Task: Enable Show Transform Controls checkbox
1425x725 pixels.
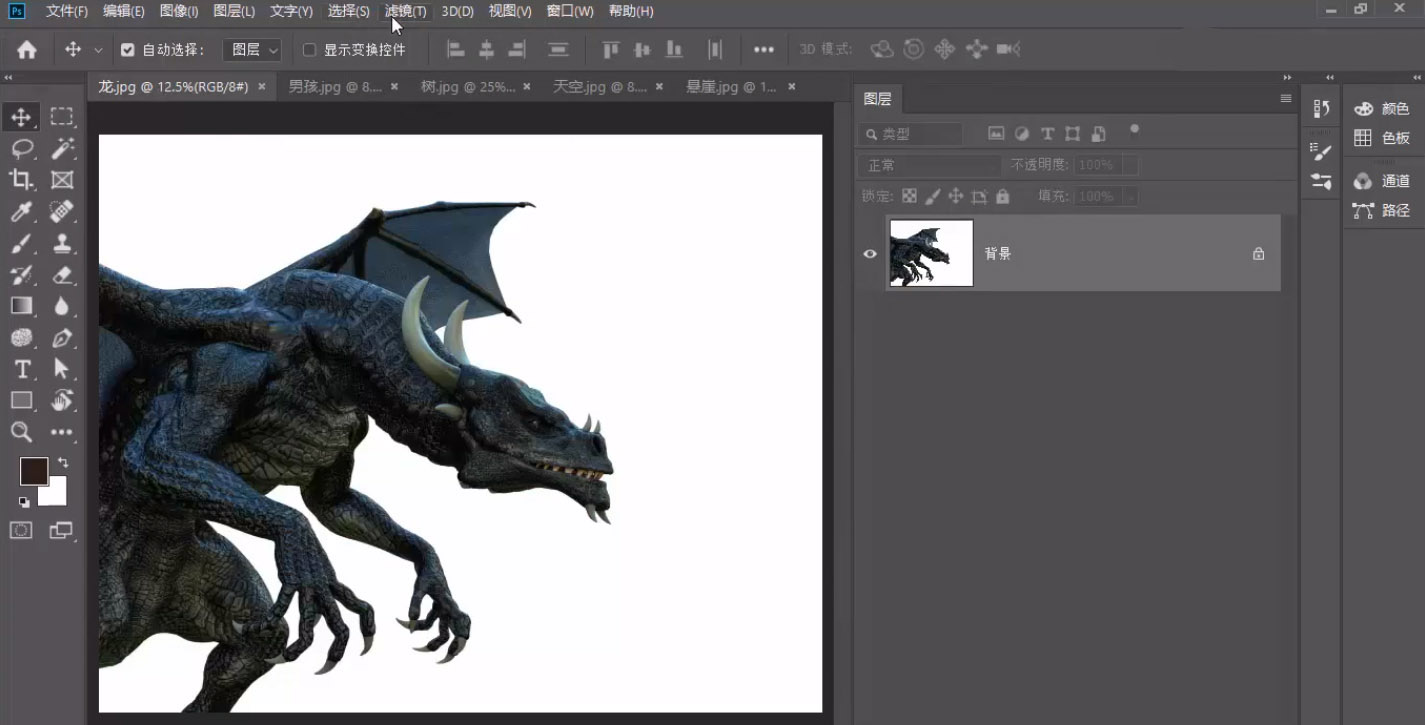Action: [x=309, y=50]
